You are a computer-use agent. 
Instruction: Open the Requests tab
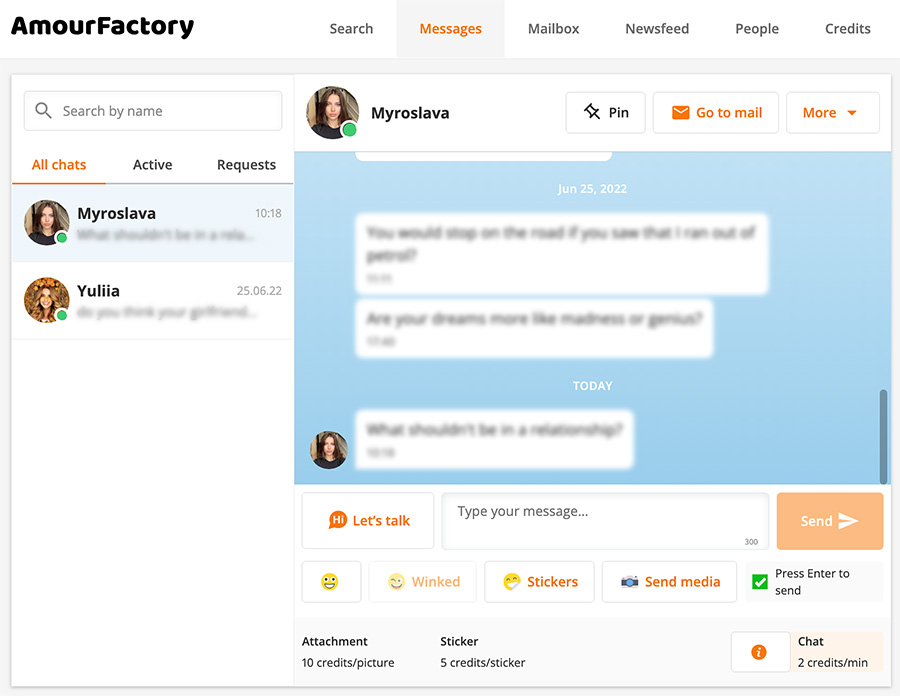click(246, 165)
